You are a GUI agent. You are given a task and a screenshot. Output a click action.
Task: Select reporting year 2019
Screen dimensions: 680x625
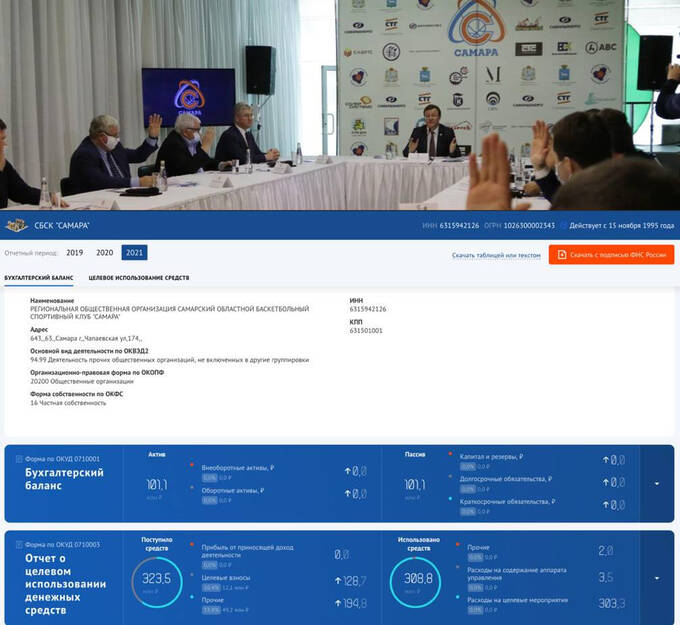[75, 253]
